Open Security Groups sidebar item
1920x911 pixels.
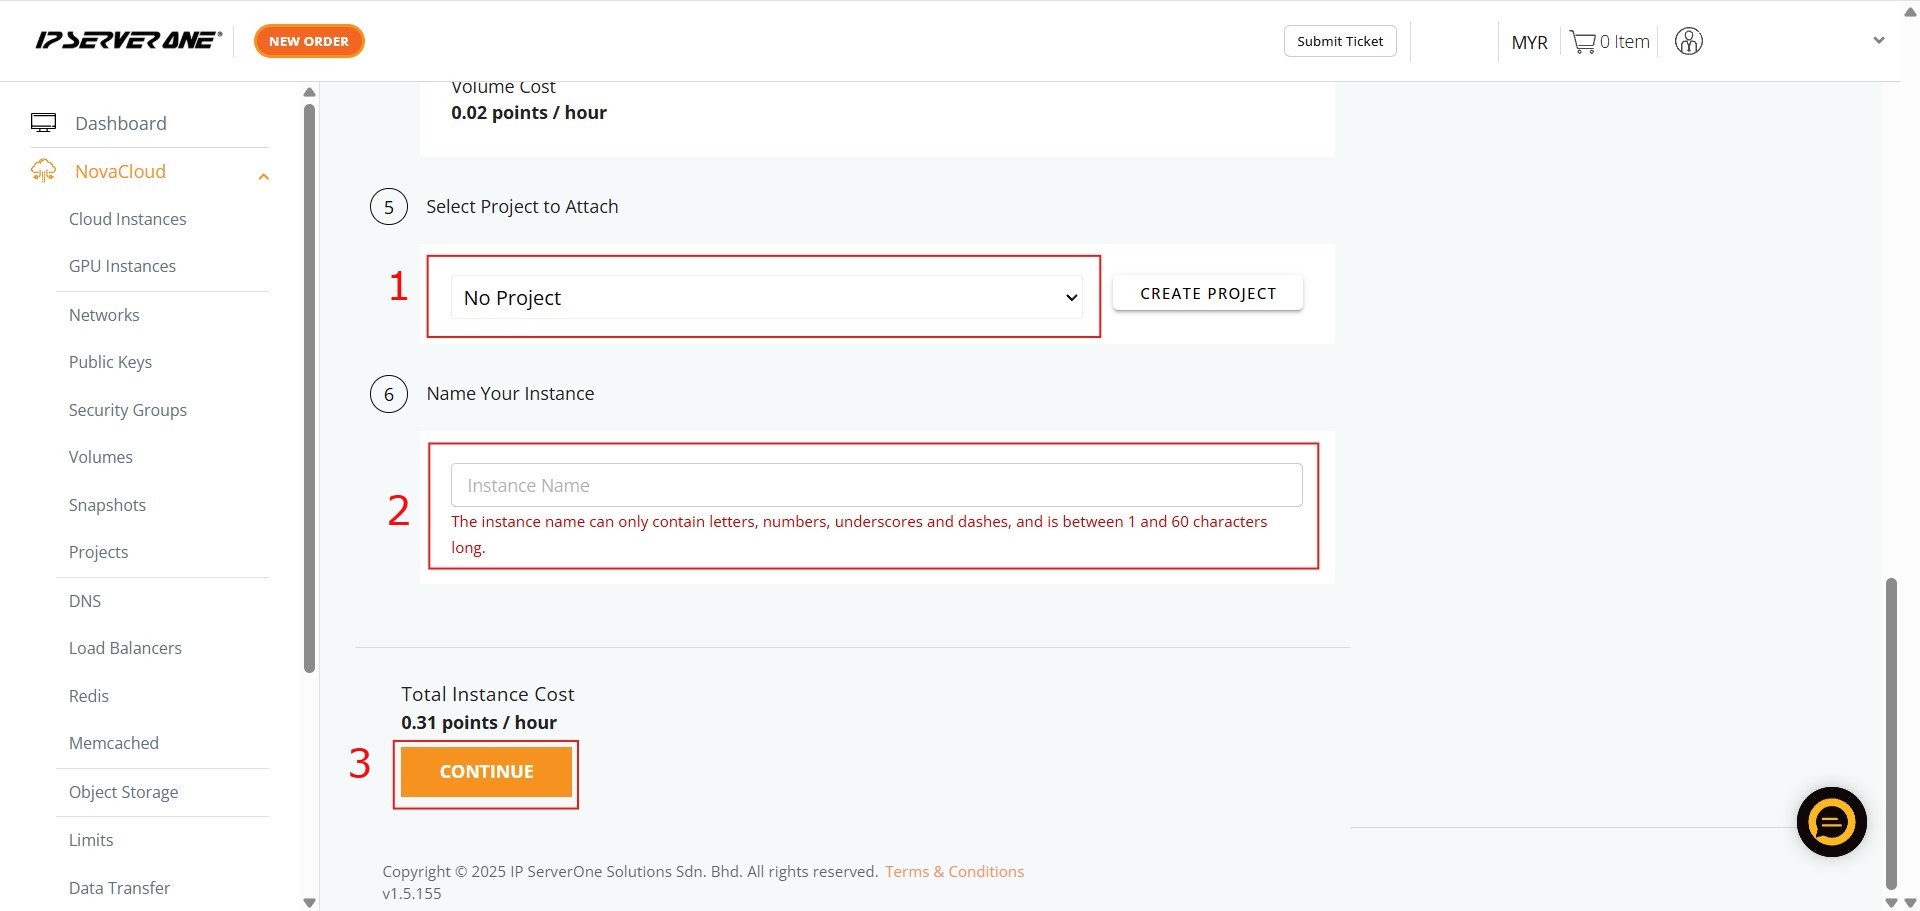point(127,410)
